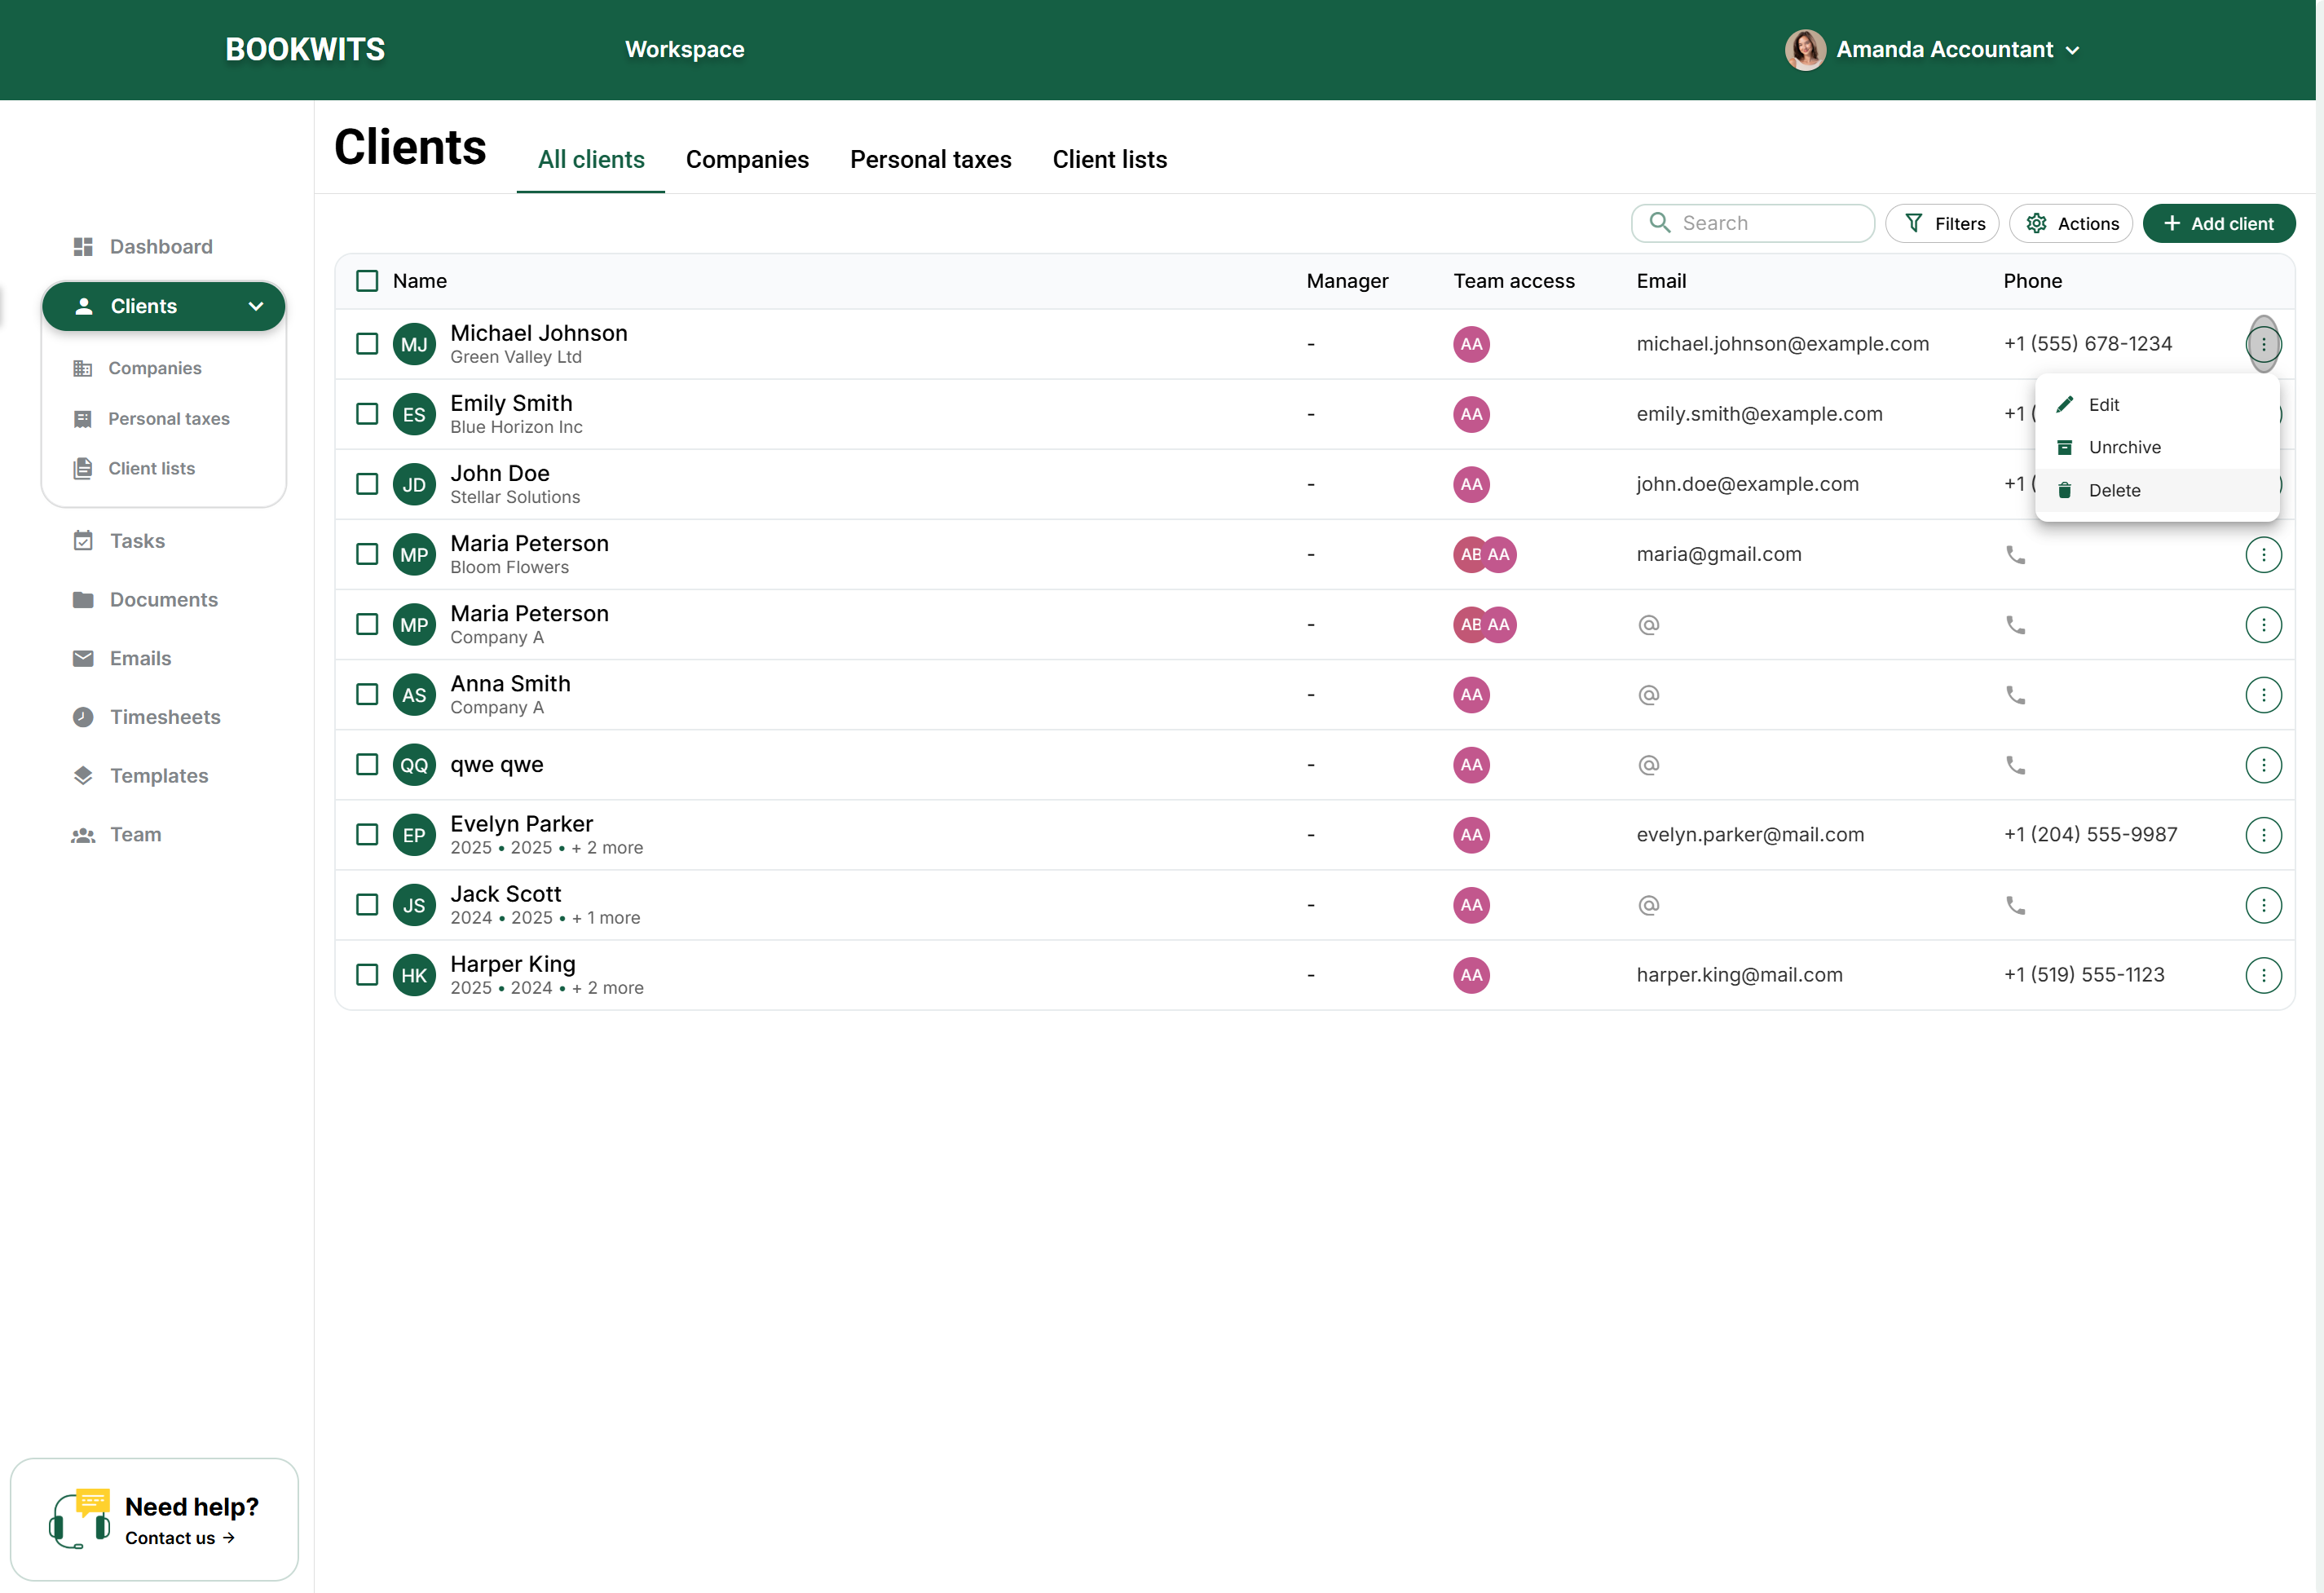Screen dimensions: 2324x1593
Task: Choose Edit from the context menu
Action: coord(2157,404)
